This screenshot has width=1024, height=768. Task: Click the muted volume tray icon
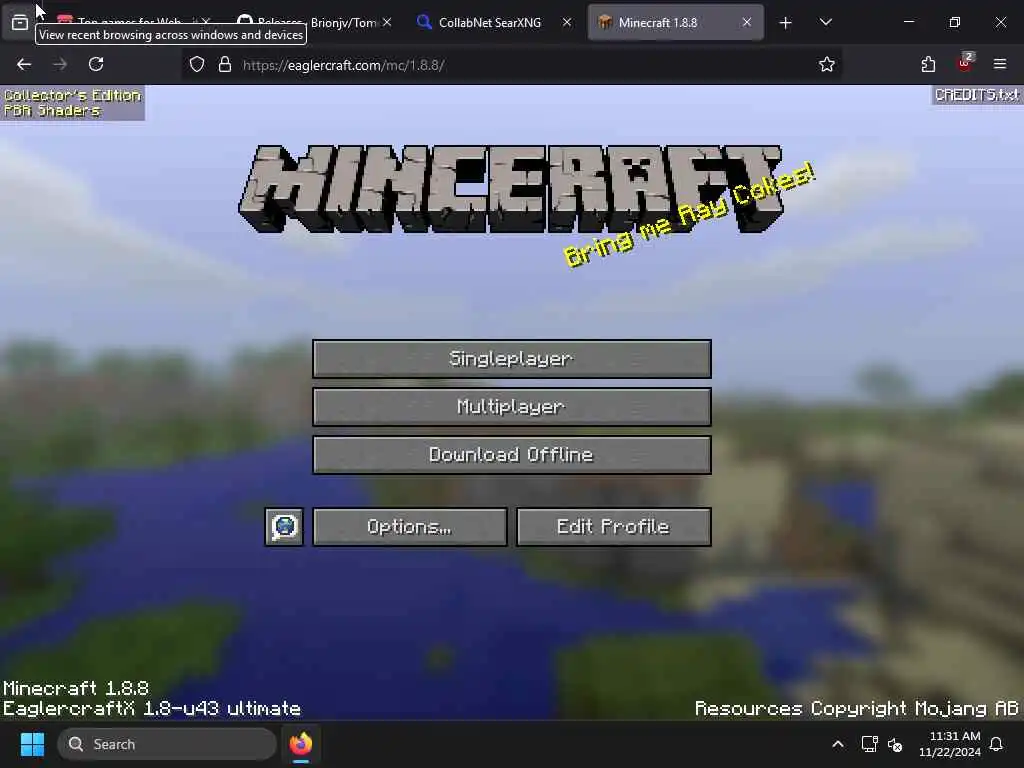[x=895, y=744]
